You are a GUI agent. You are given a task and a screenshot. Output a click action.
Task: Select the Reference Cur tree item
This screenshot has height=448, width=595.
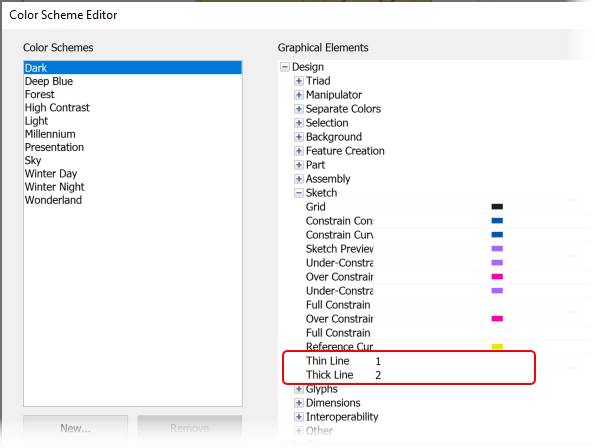[340, 347]
